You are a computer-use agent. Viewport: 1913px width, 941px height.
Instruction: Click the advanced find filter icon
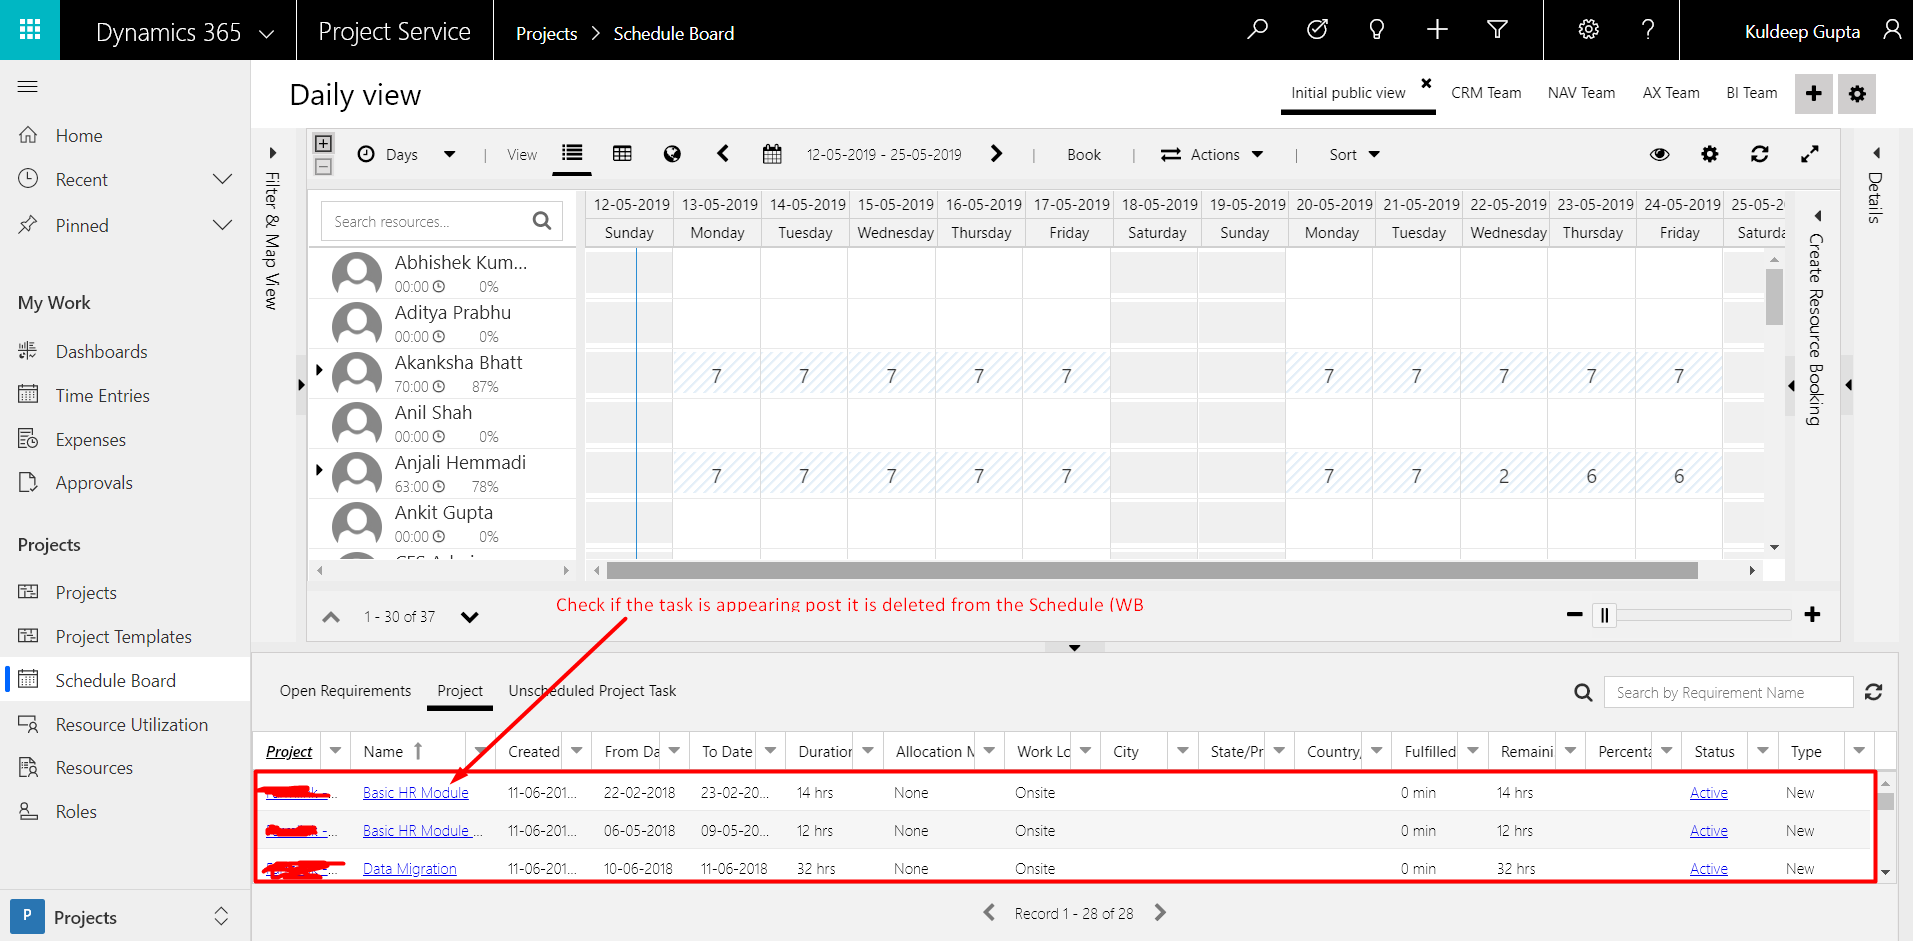[1497, 30]
